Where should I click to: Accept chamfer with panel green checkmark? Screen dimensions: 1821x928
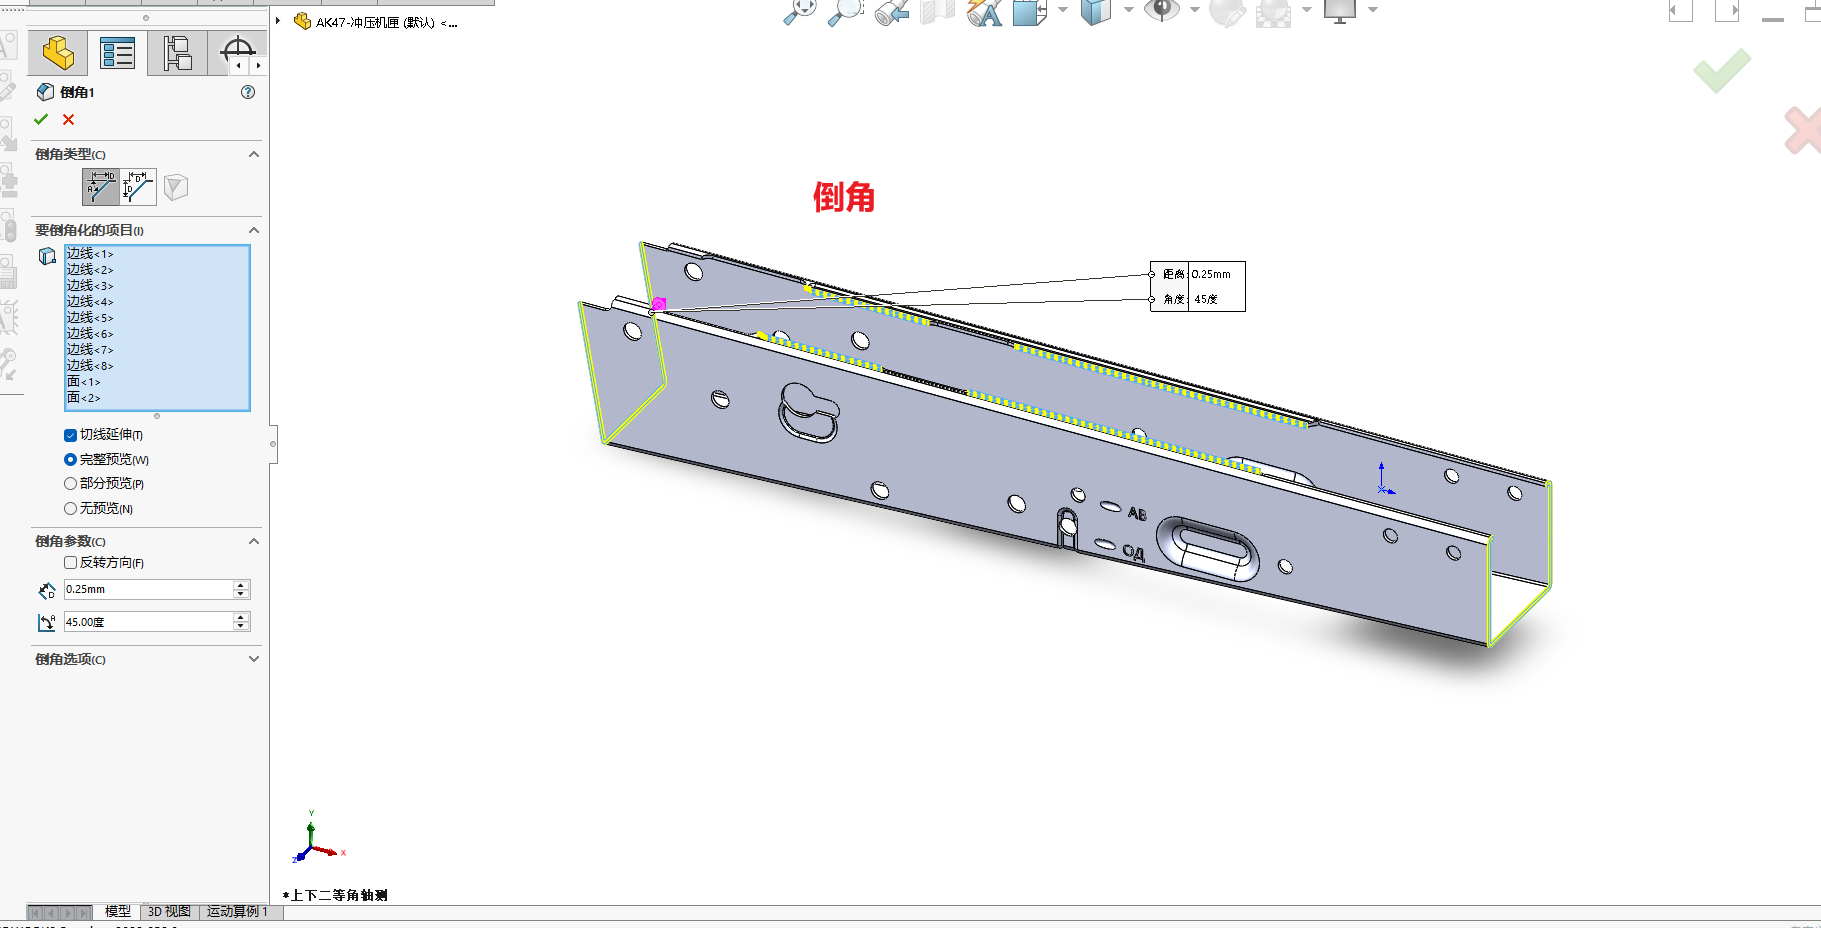click(41, 119)
